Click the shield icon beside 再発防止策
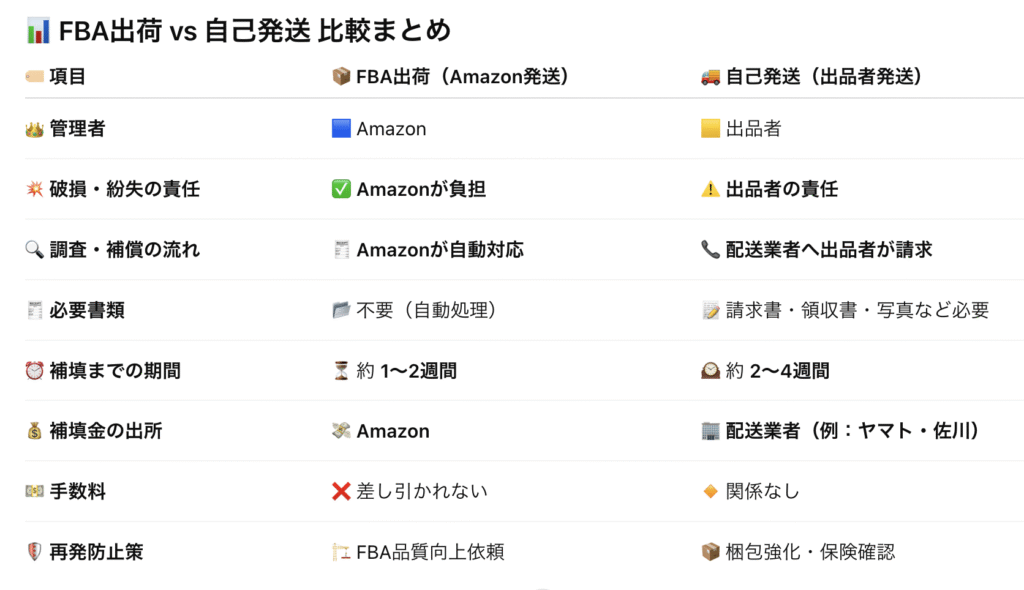This screenshot has height=590, width=1024. coord(34,552)
